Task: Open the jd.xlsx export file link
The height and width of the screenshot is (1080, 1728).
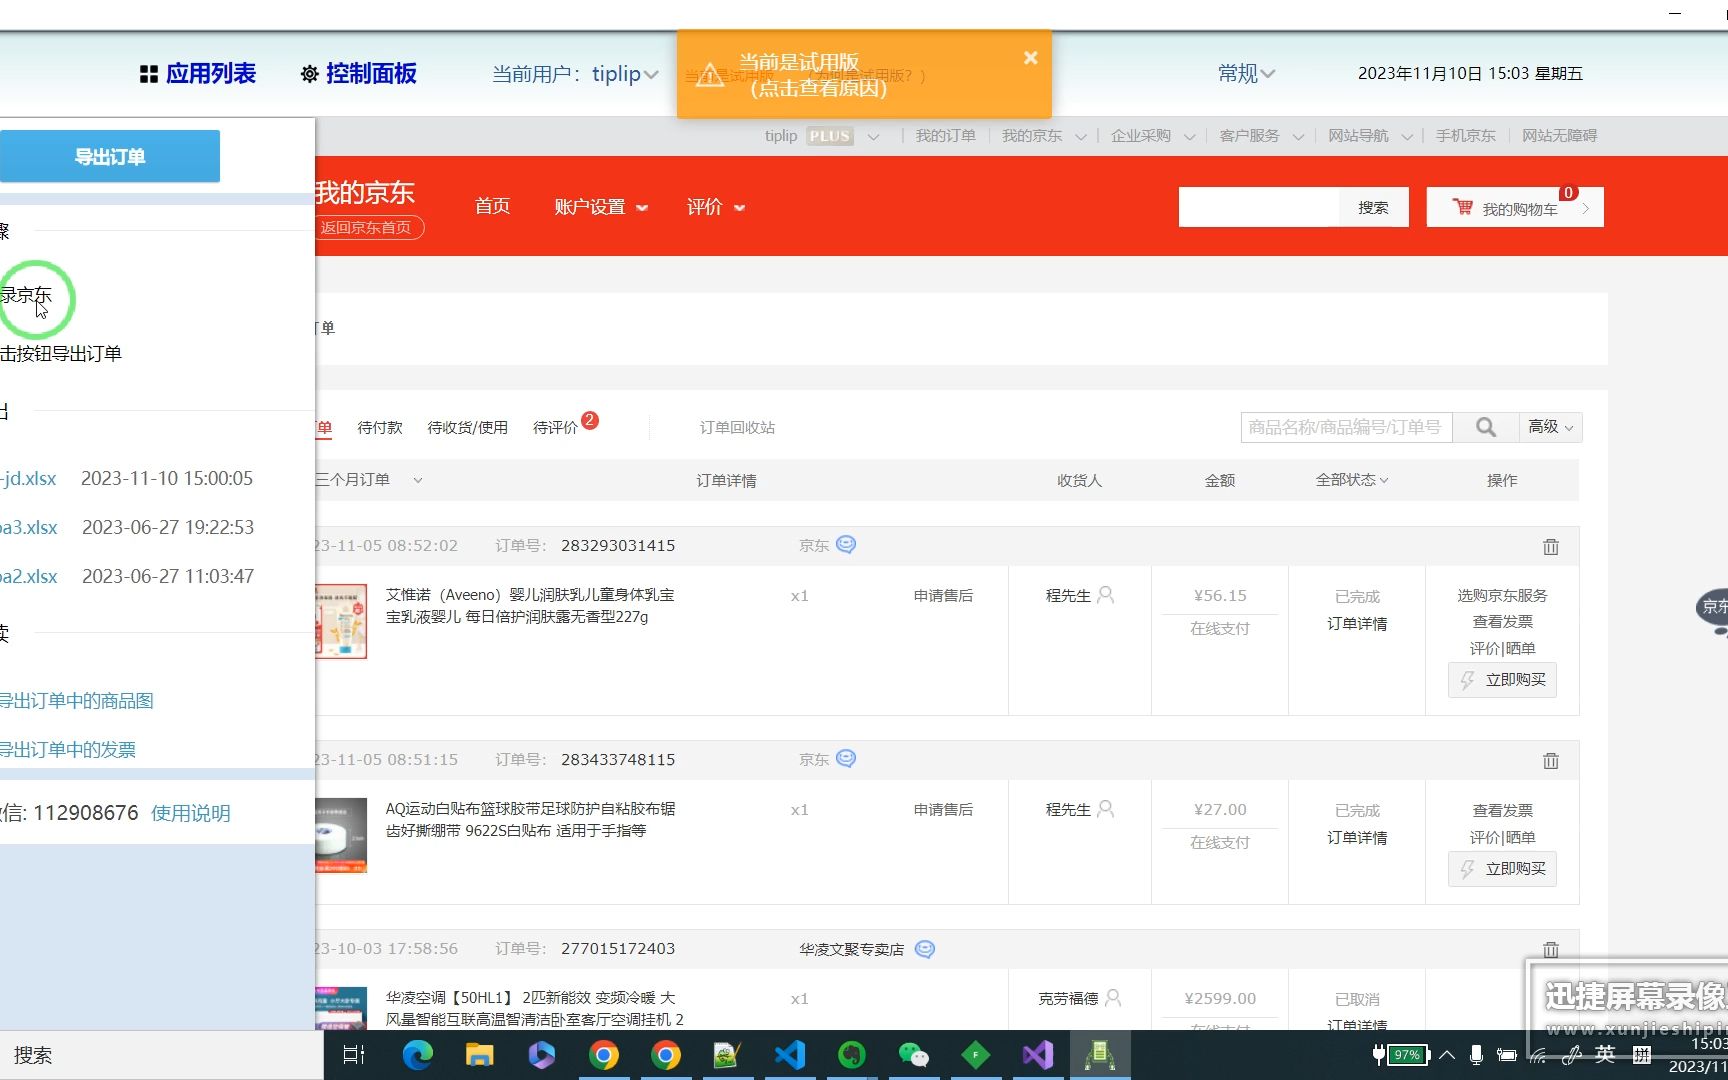Action: [28, 478]
